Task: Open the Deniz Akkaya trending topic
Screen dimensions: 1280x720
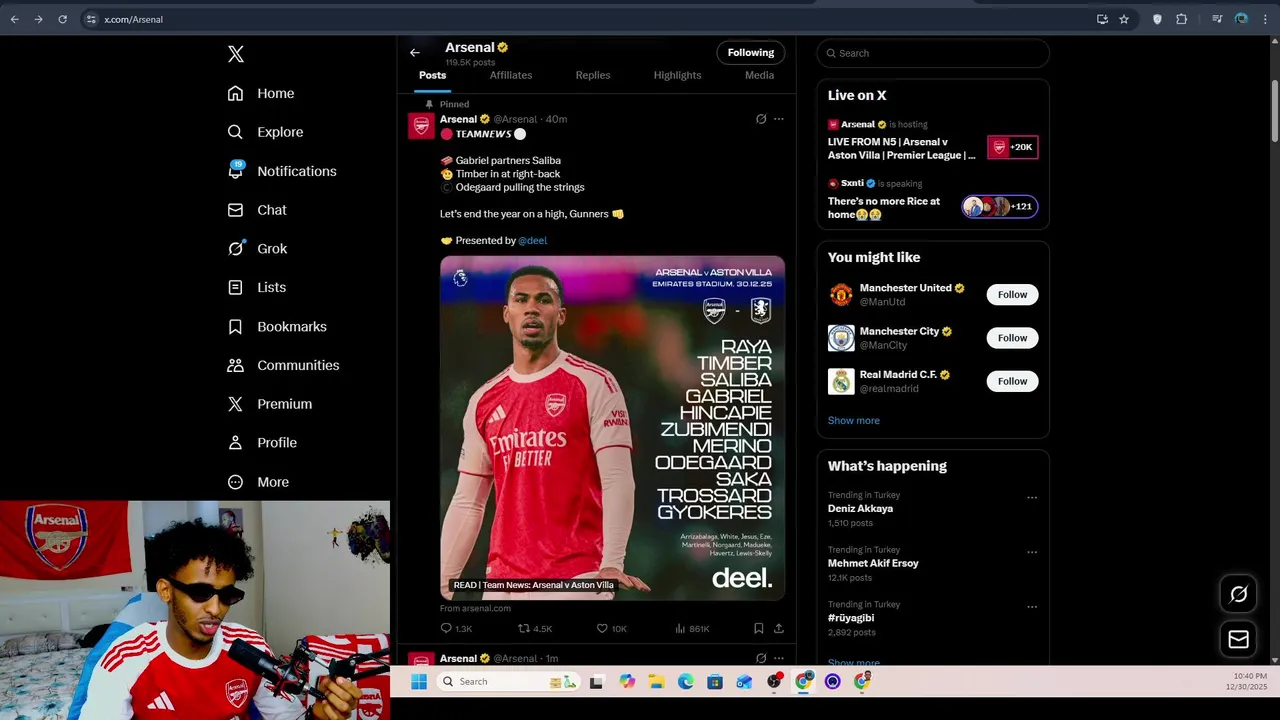Action: tap(860, 509)
